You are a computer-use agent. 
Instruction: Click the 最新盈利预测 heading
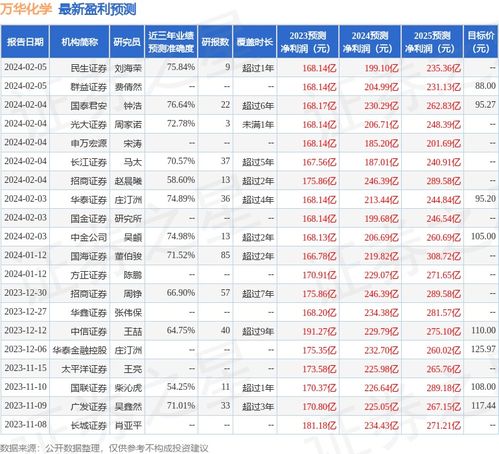coord(97,9)
